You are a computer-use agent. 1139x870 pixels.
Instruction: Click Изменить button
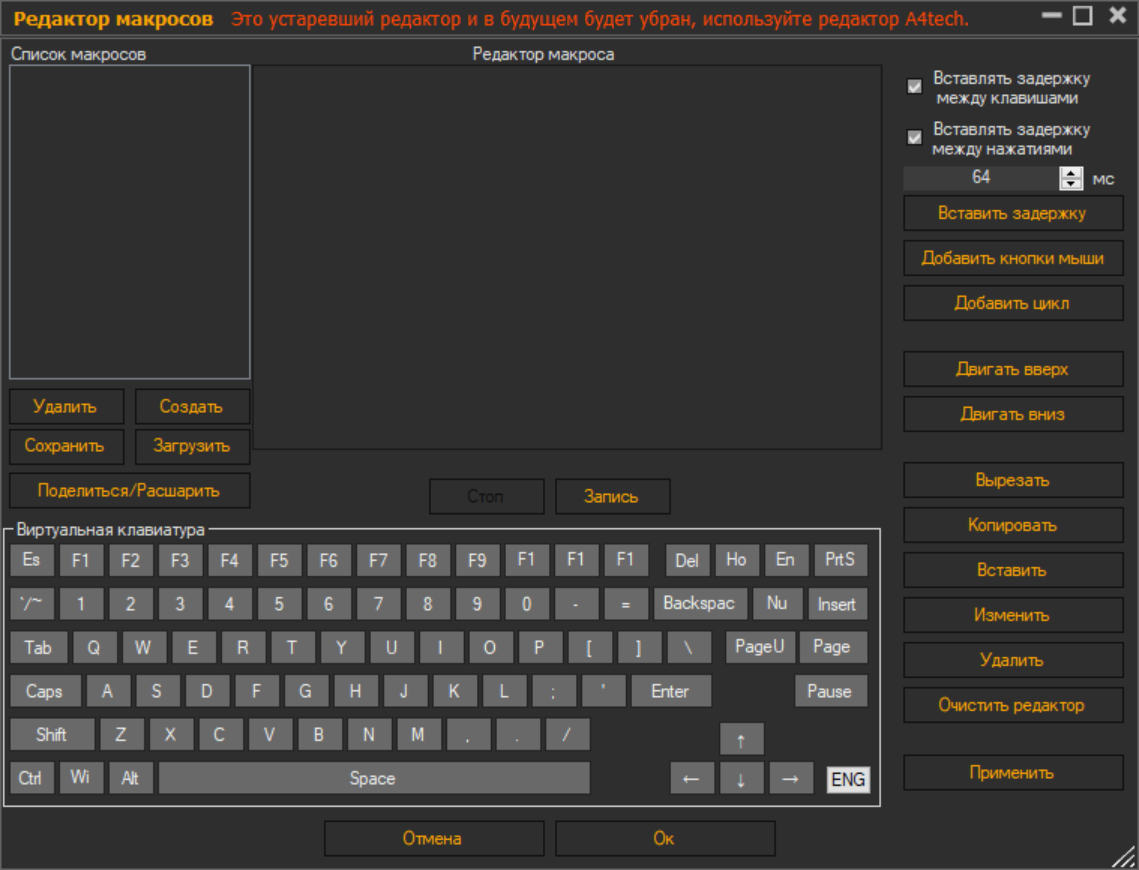pyautogui.click(x=1013, y=616)
